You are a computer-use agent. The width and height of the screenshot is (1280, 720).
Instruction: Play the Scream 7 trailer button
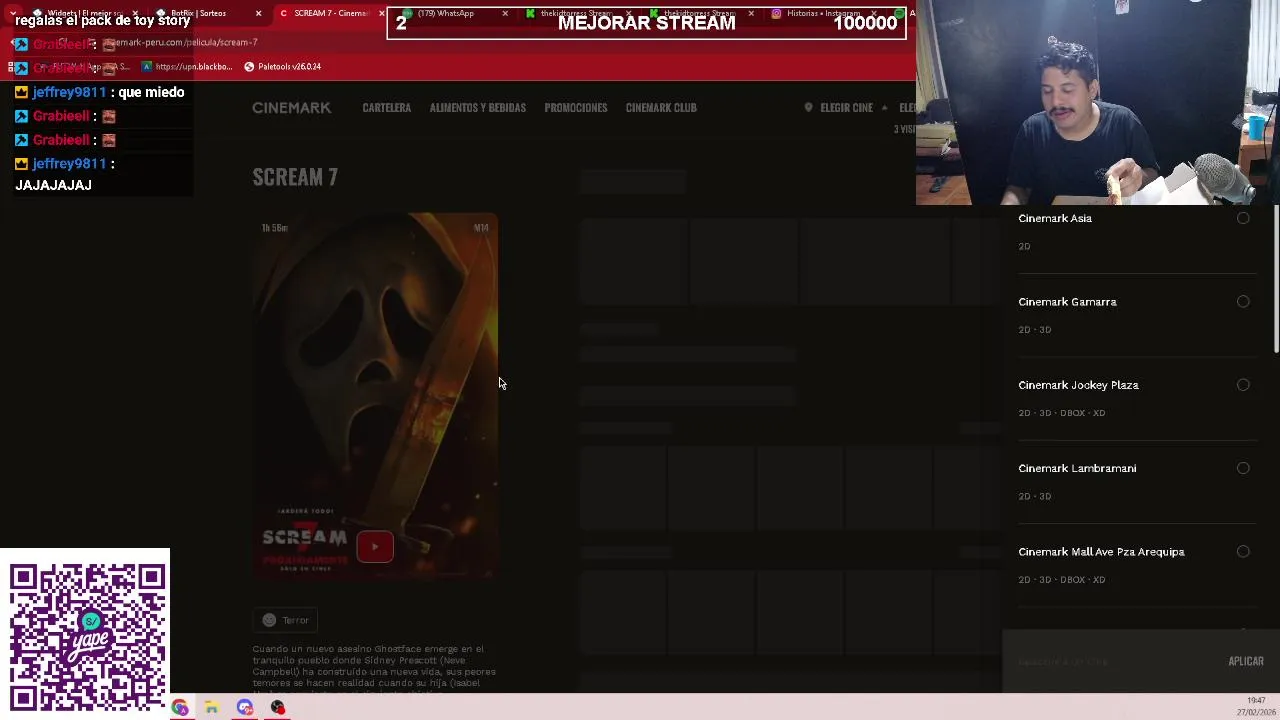pyautogui.click(x=375, y=547)
